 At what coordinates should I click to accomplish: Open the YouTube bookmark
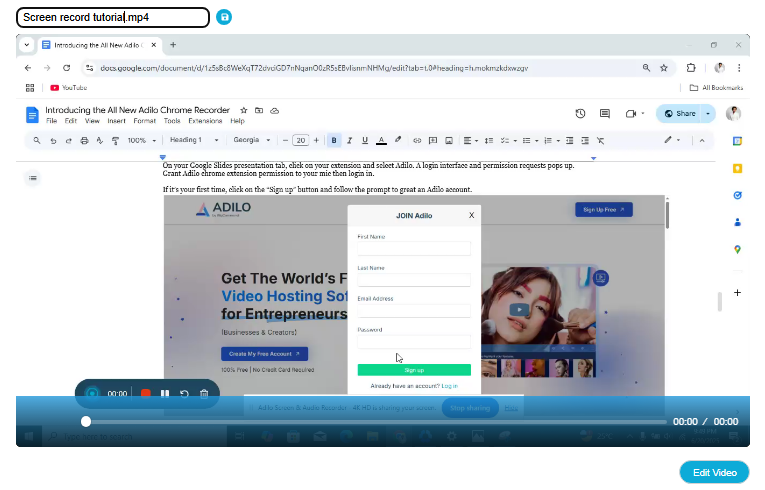click(69, 88)
